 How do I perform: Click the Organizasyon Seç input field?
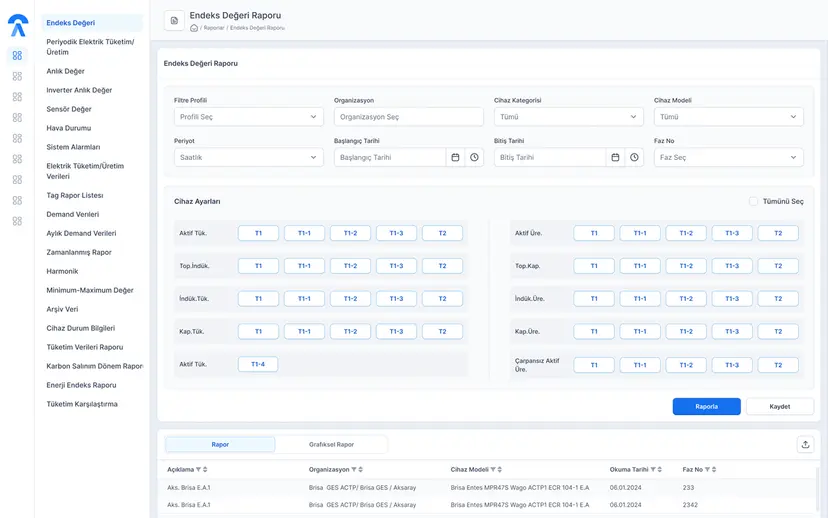(x=409, y=117)
